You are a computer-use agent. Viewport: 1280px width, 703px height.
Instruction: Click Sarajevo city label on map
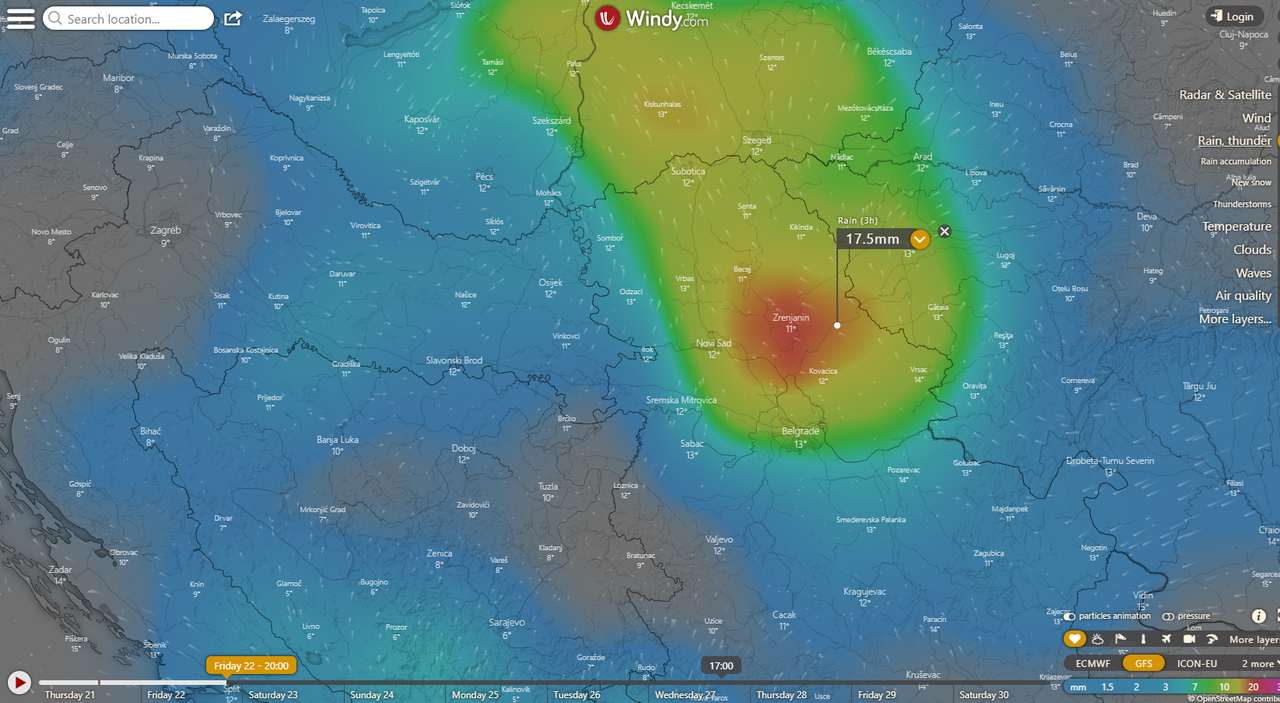506,622
